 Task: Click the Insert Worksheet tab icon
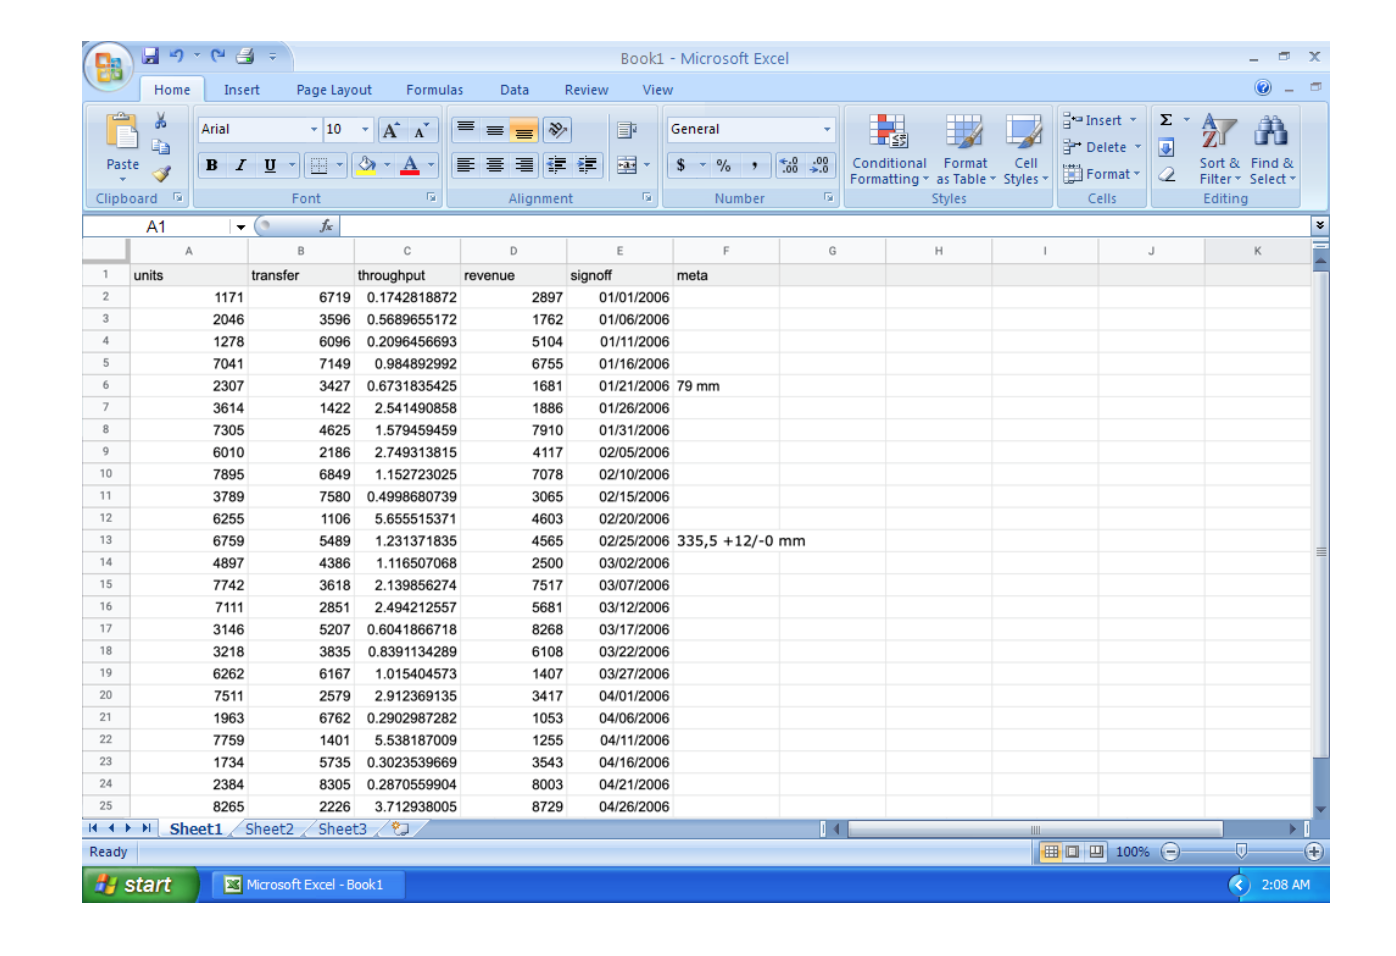click(x=401, y=829)
